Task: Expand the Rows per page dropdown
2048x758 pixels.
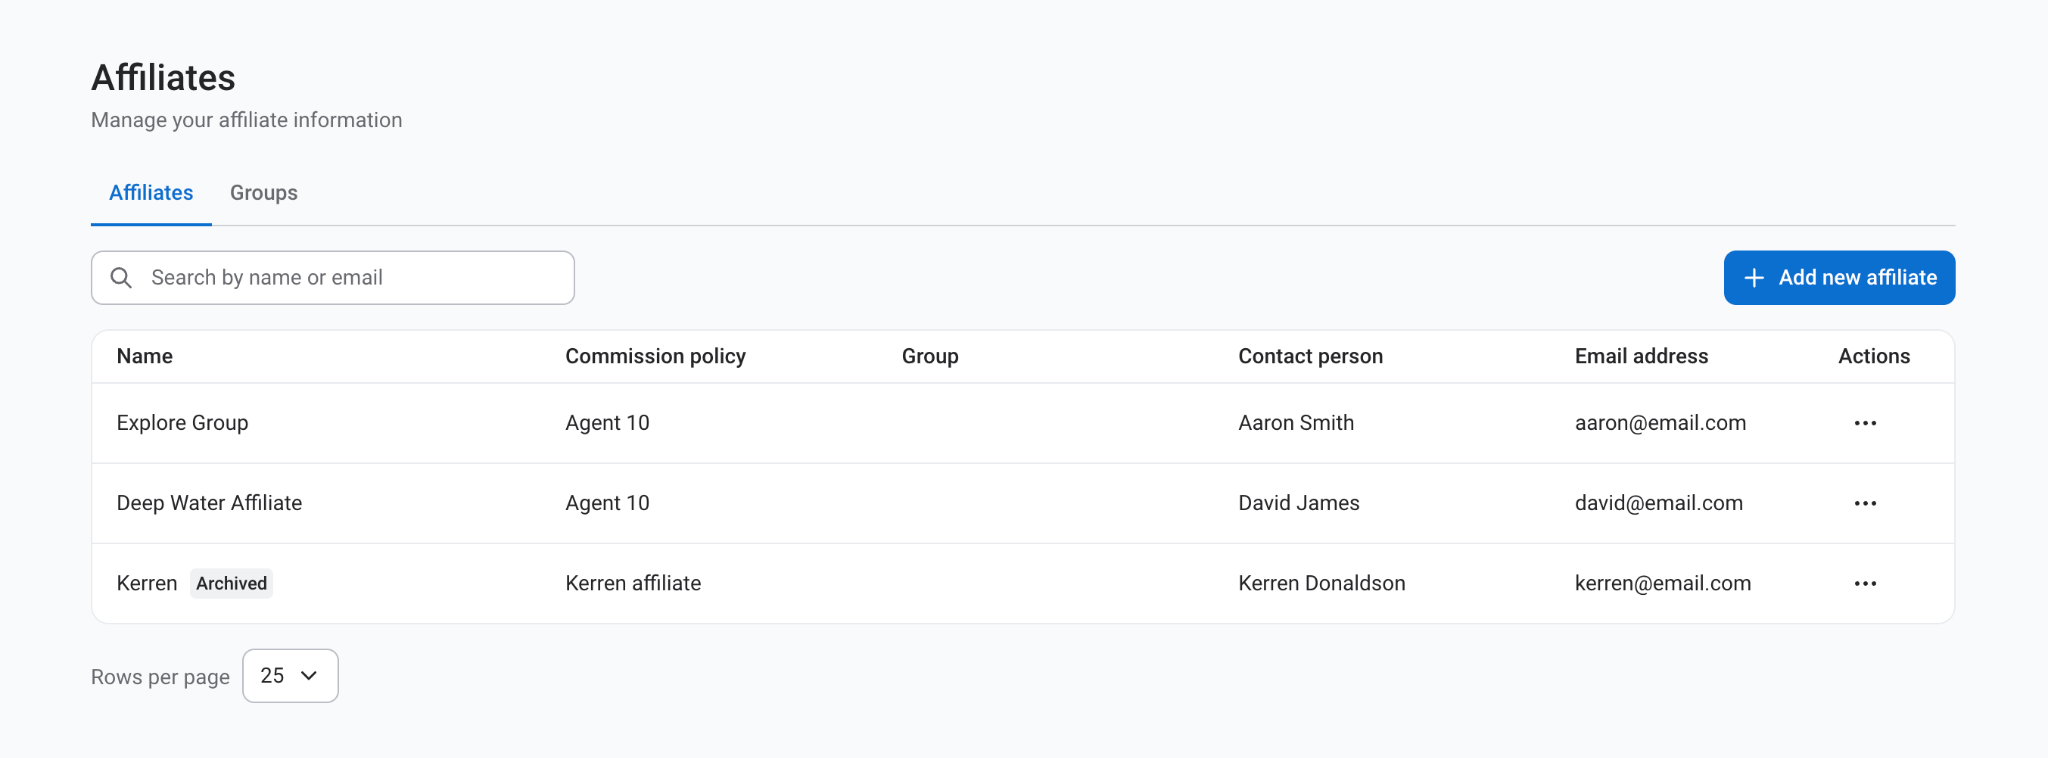Action: point(290,676)
